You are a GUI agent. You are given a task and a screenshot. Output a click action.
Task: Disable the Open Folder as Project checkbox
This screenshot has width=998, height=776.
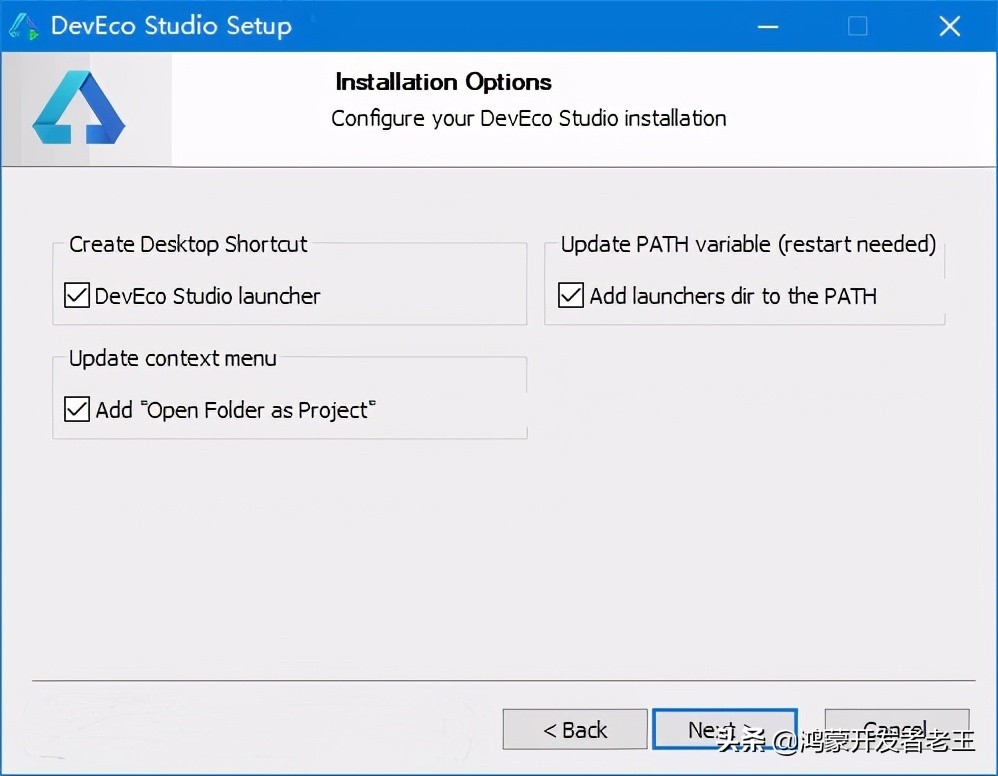[x=77, y=410]
